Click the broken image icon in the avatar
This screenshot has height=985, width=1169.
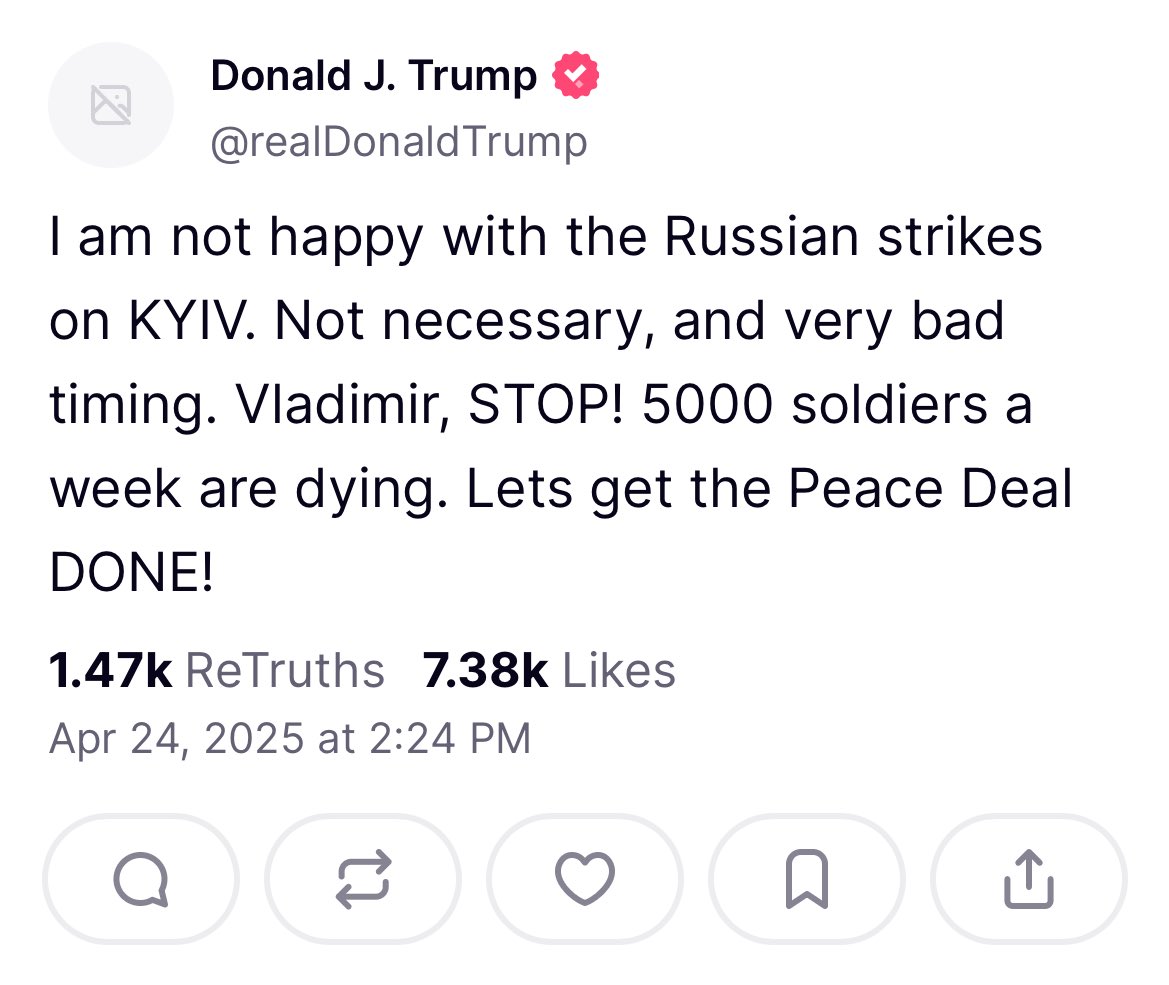click(110, 104)
